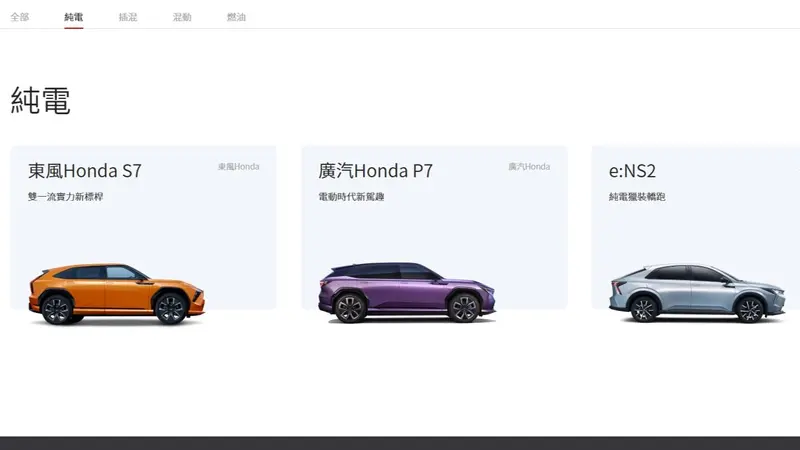Click the 東風Honda brand label on S7 card

coord(239,166)
